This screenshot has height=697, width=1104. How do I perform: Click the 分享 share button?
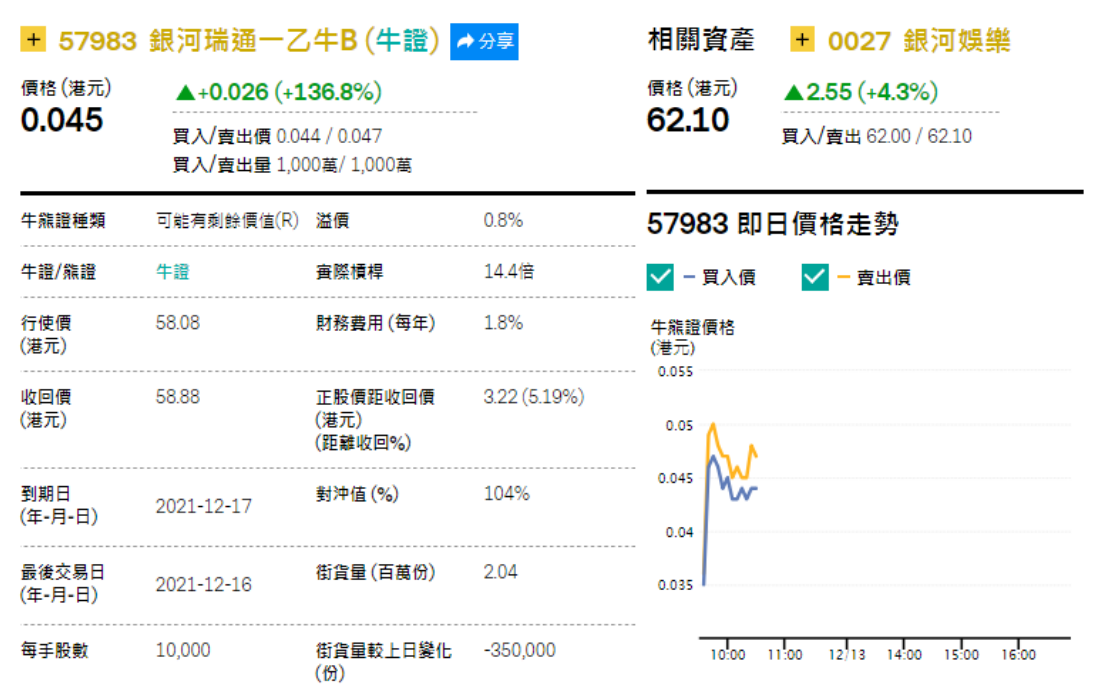pyautogui.click(x=484, y=42)
